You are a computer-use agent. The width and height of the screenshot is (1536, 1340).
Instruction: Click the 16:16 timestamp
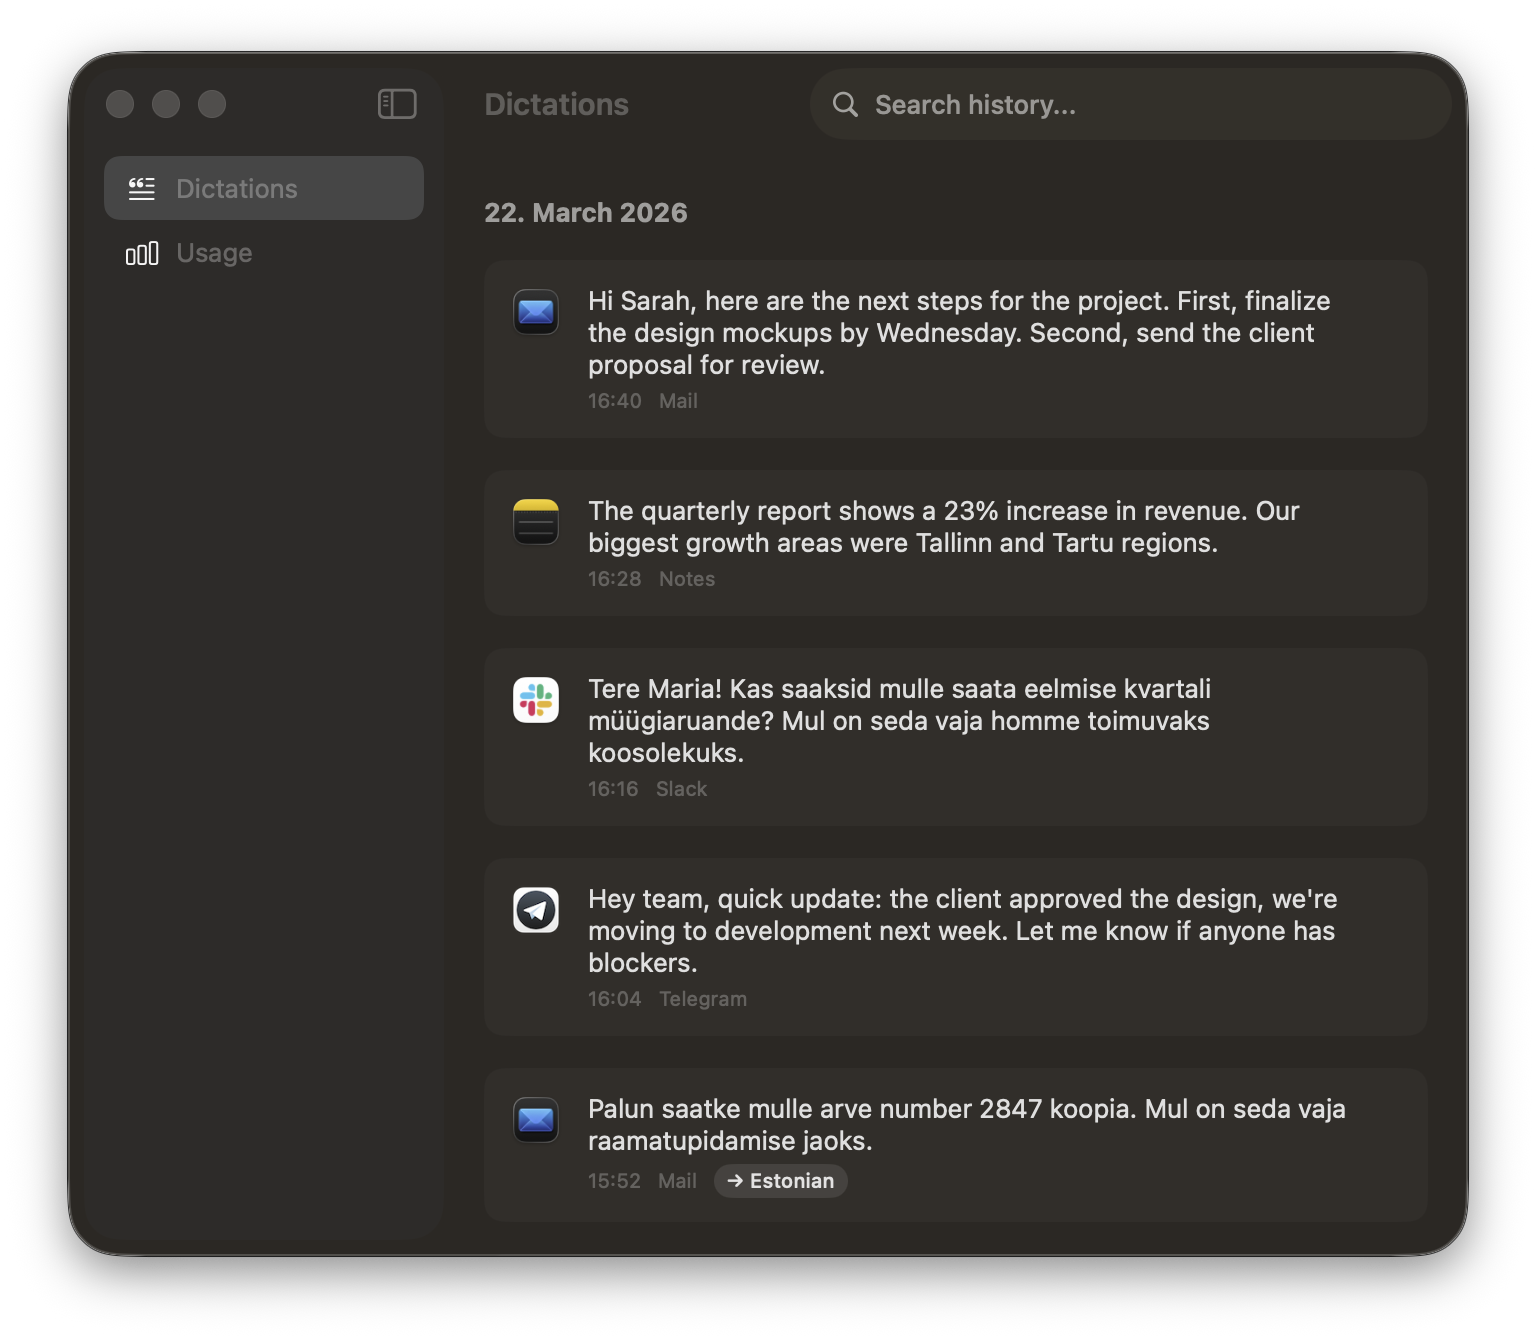[613, 789]
